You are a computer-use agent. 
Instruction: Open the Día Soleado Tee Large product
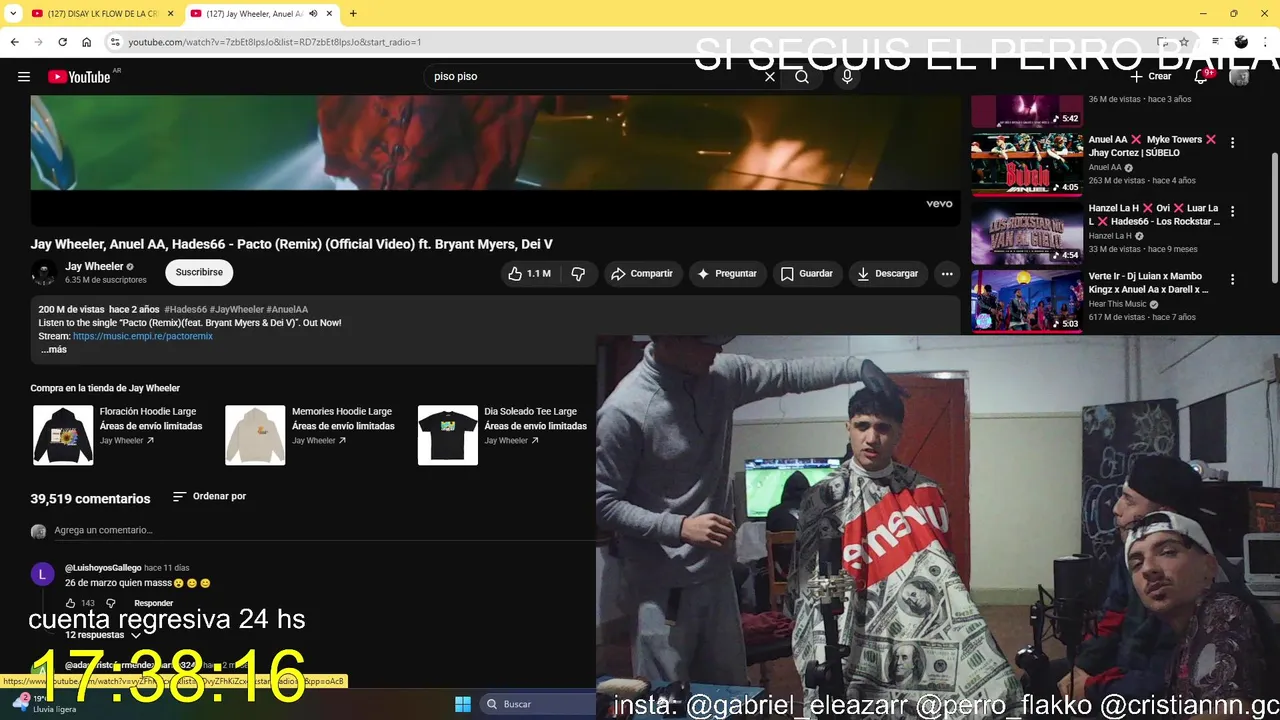[x=503, y=435]
